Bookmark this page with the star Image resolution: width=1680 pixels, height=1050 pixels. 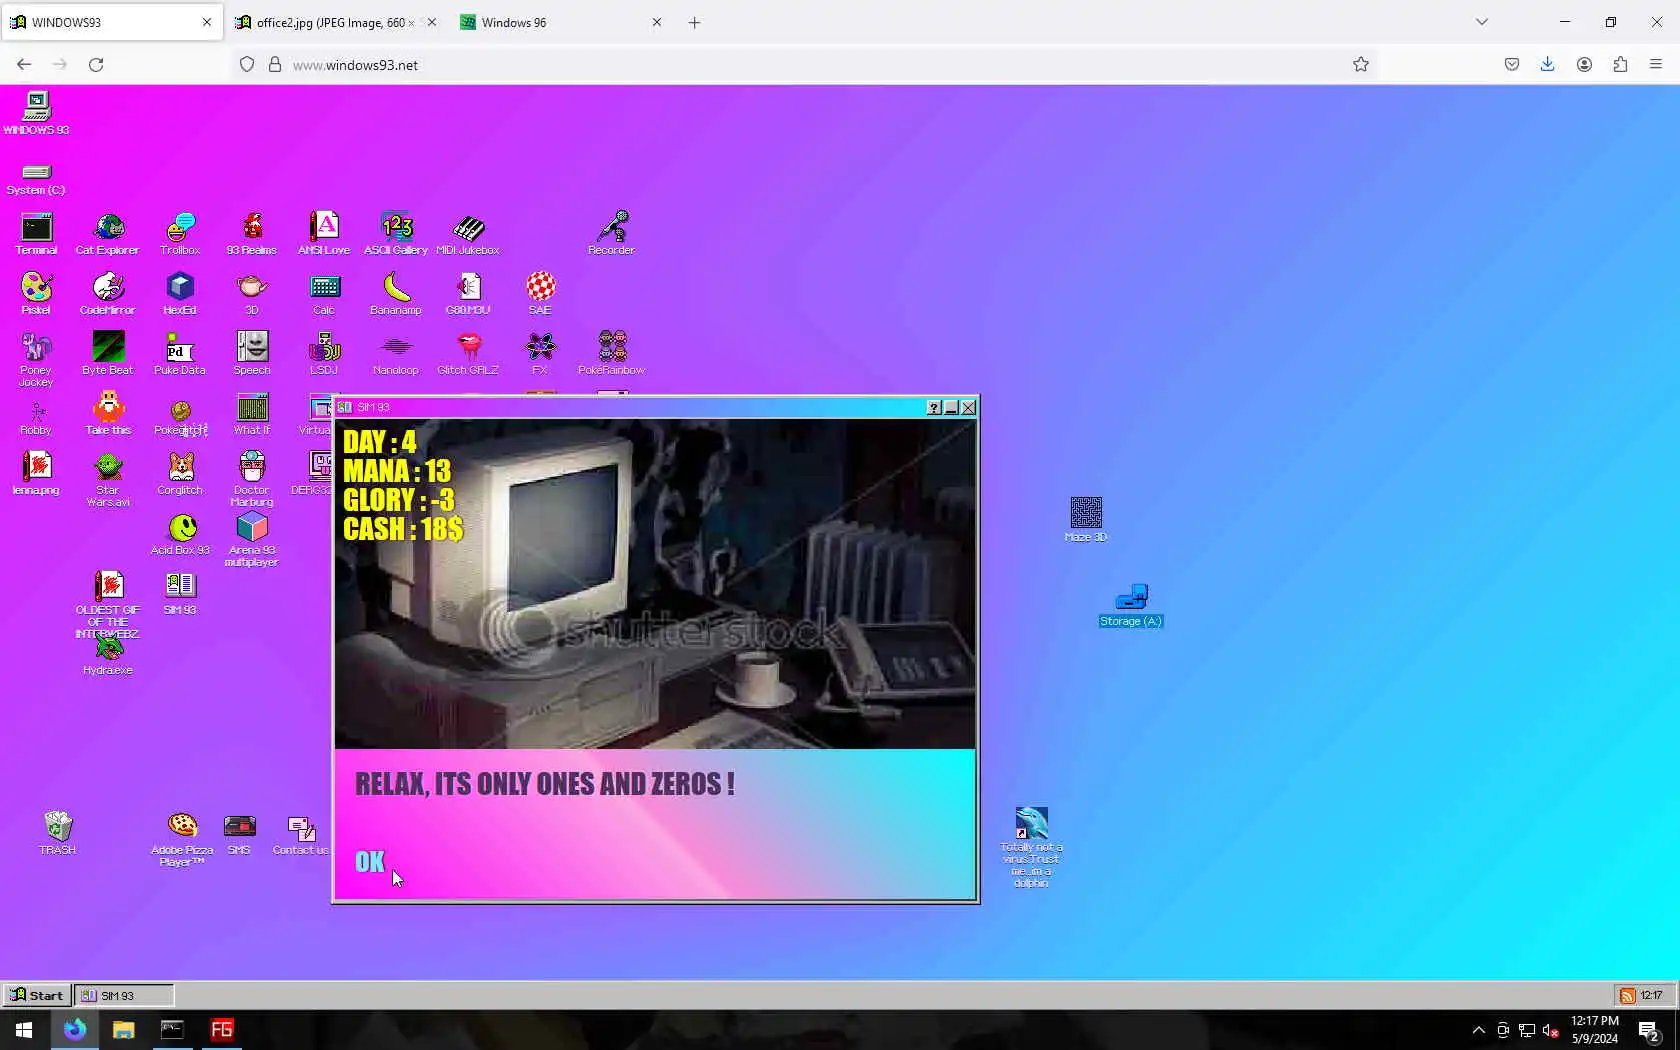coord(1361,64)
